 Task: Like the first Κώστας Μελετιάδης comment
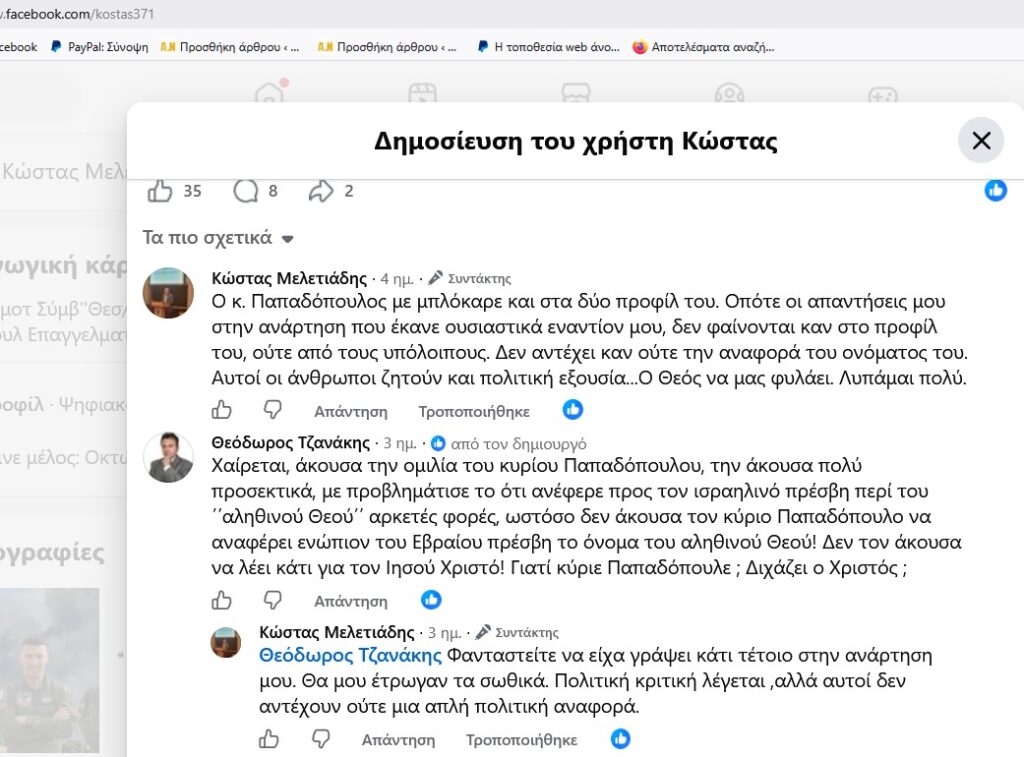[x=221, y=410]
